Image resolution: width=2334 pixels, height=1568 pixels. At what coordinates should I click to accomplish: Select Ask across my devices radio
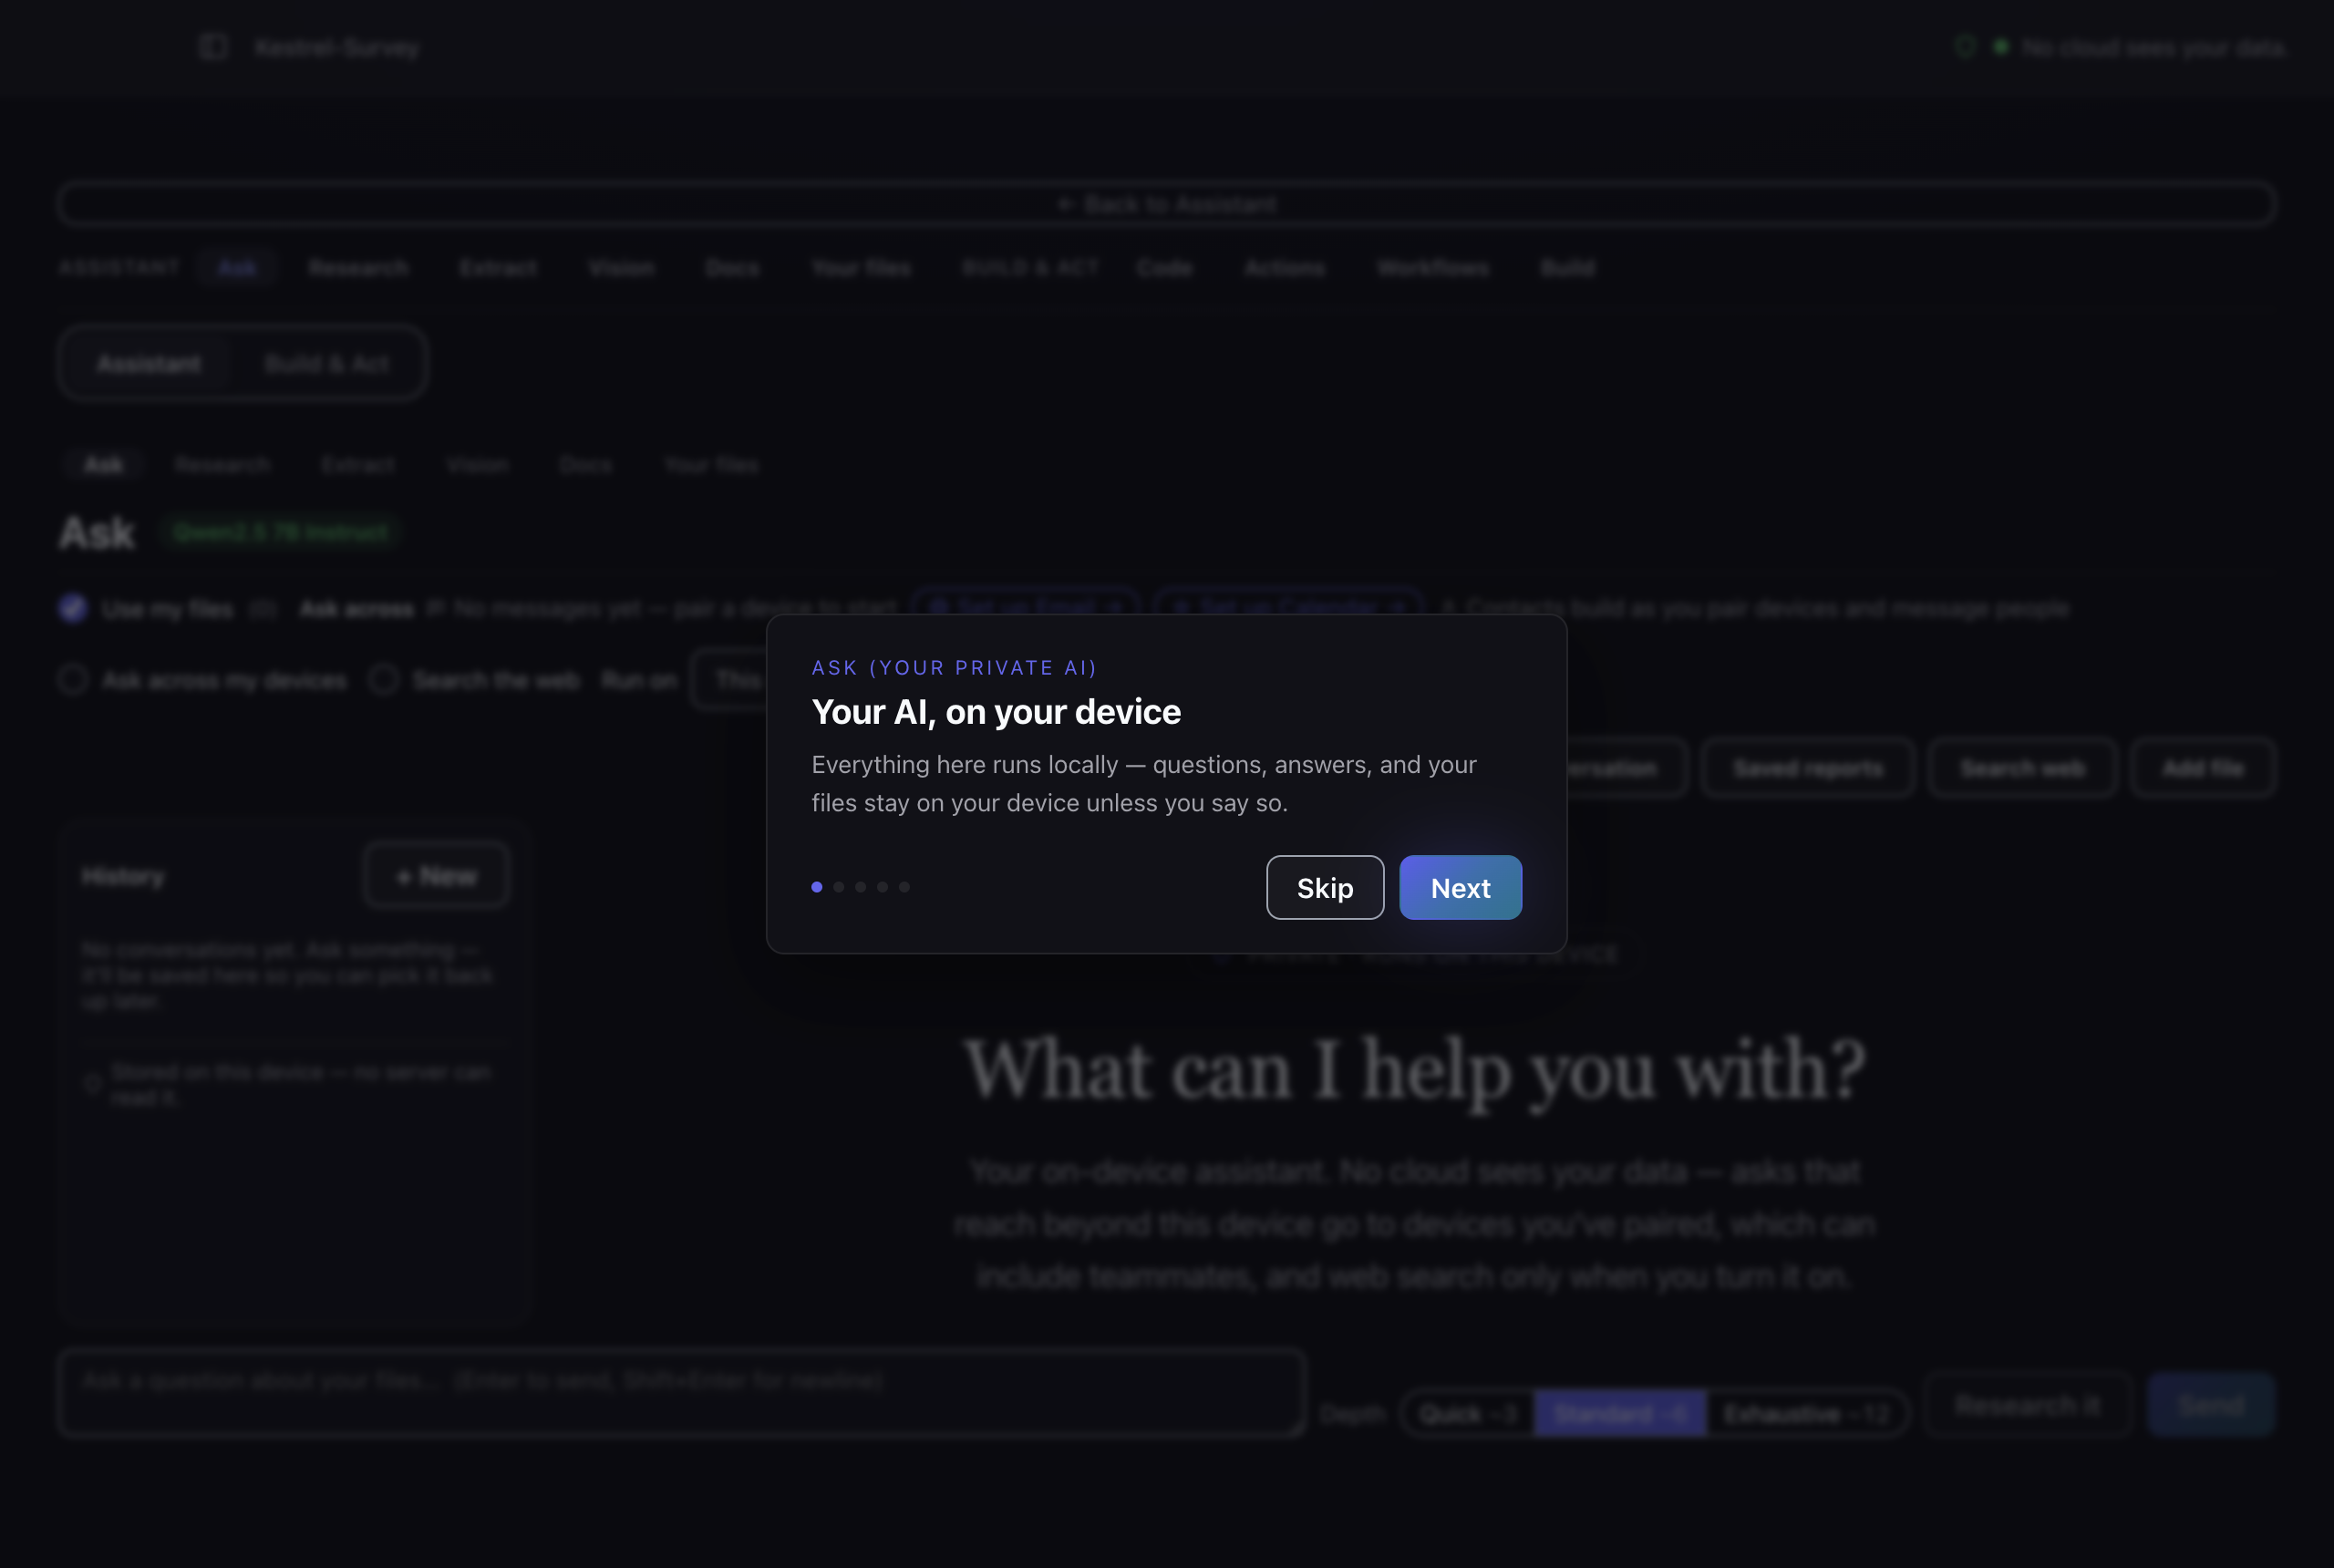tap(72, 680)
